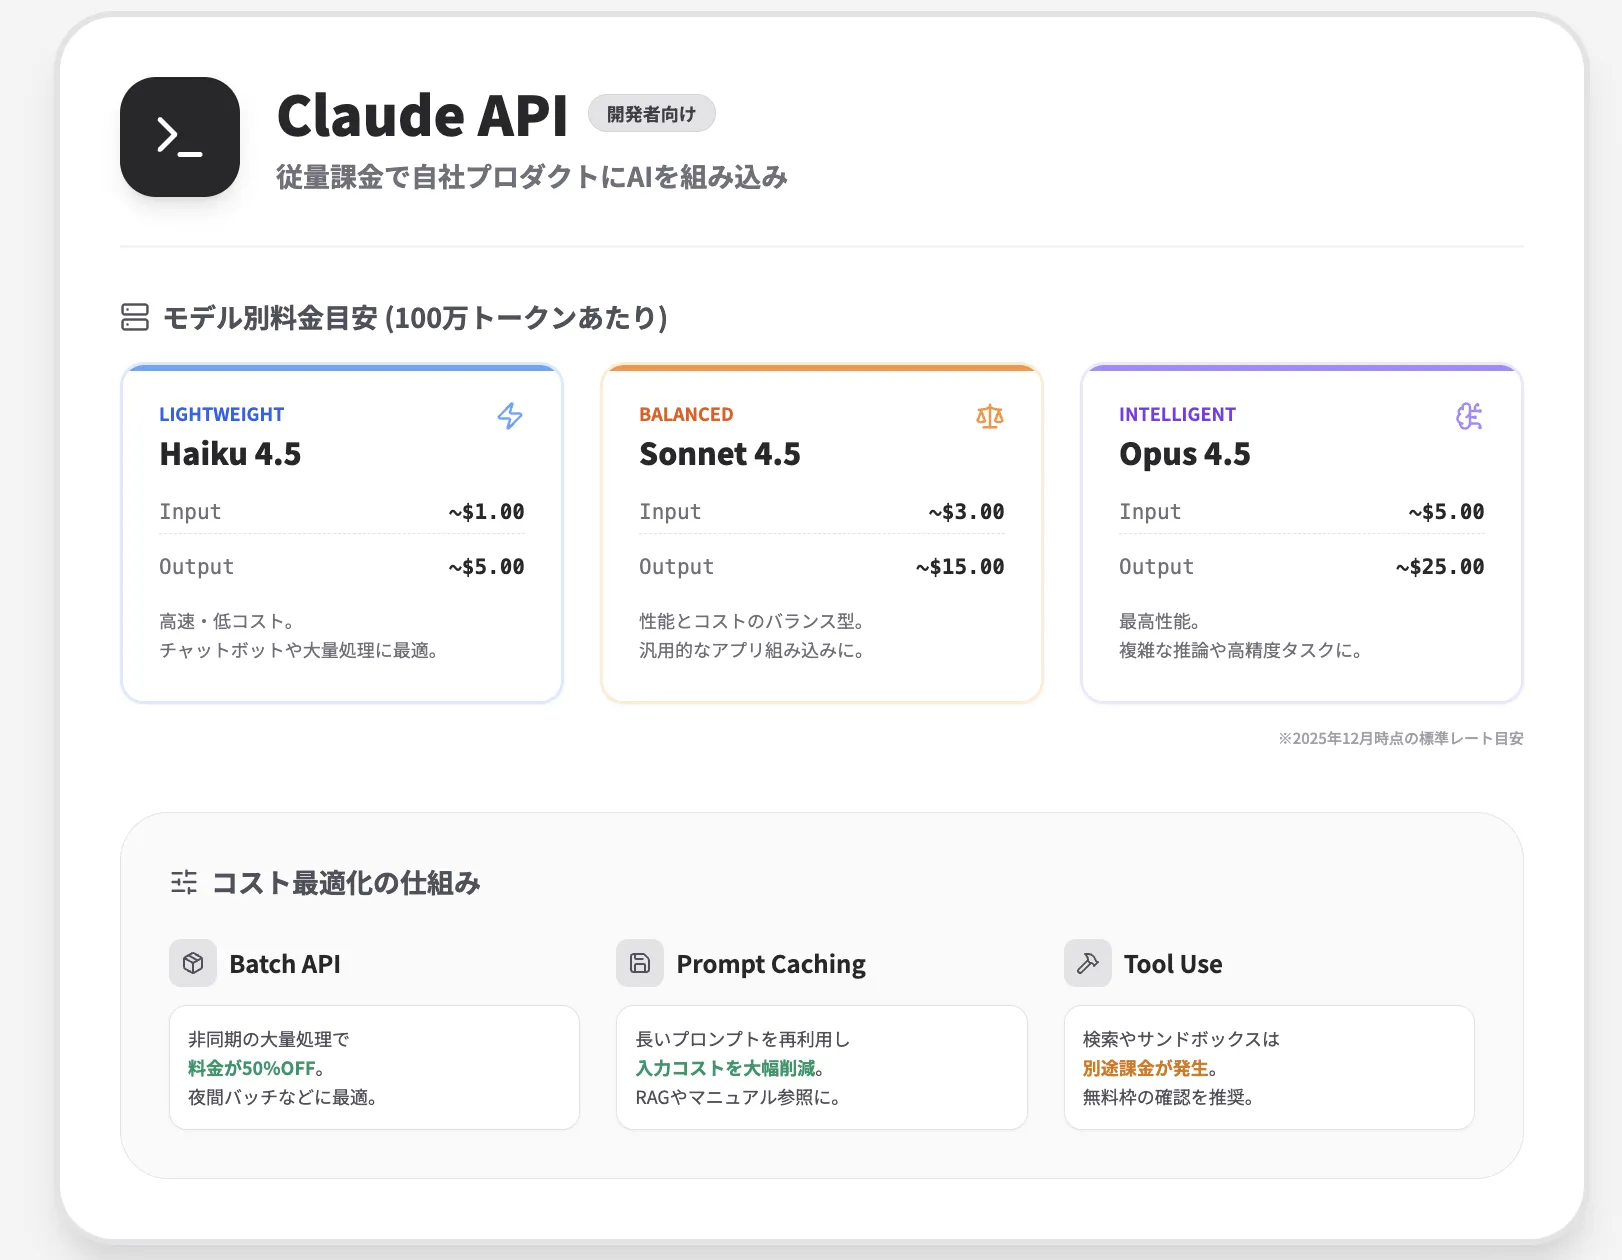Click the LIGHTWEIGHT label on the Haiku card
Viewport: 1622px width, 1260px height.
tap(221, 413)
